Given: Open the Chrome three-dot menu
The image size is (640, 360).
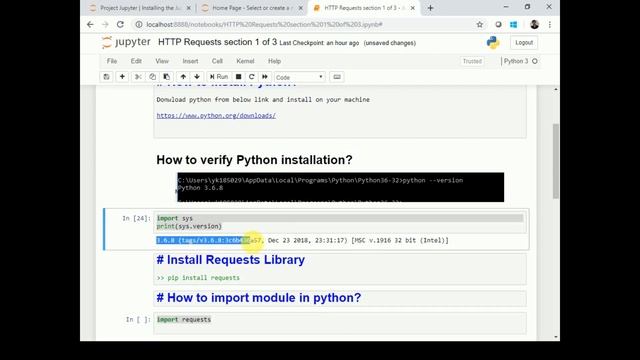Looking at the screenshot, I should (x=550, y=24).
